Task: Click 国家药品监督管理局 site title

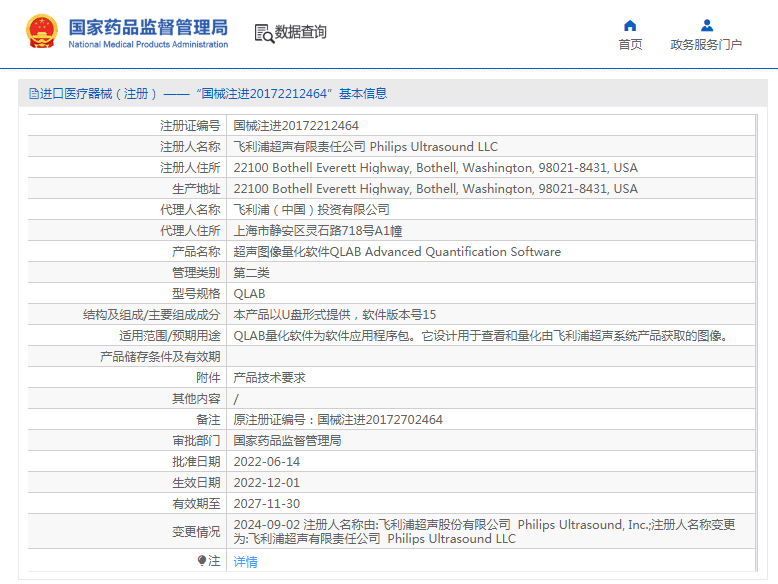Action: click(148, 27)
